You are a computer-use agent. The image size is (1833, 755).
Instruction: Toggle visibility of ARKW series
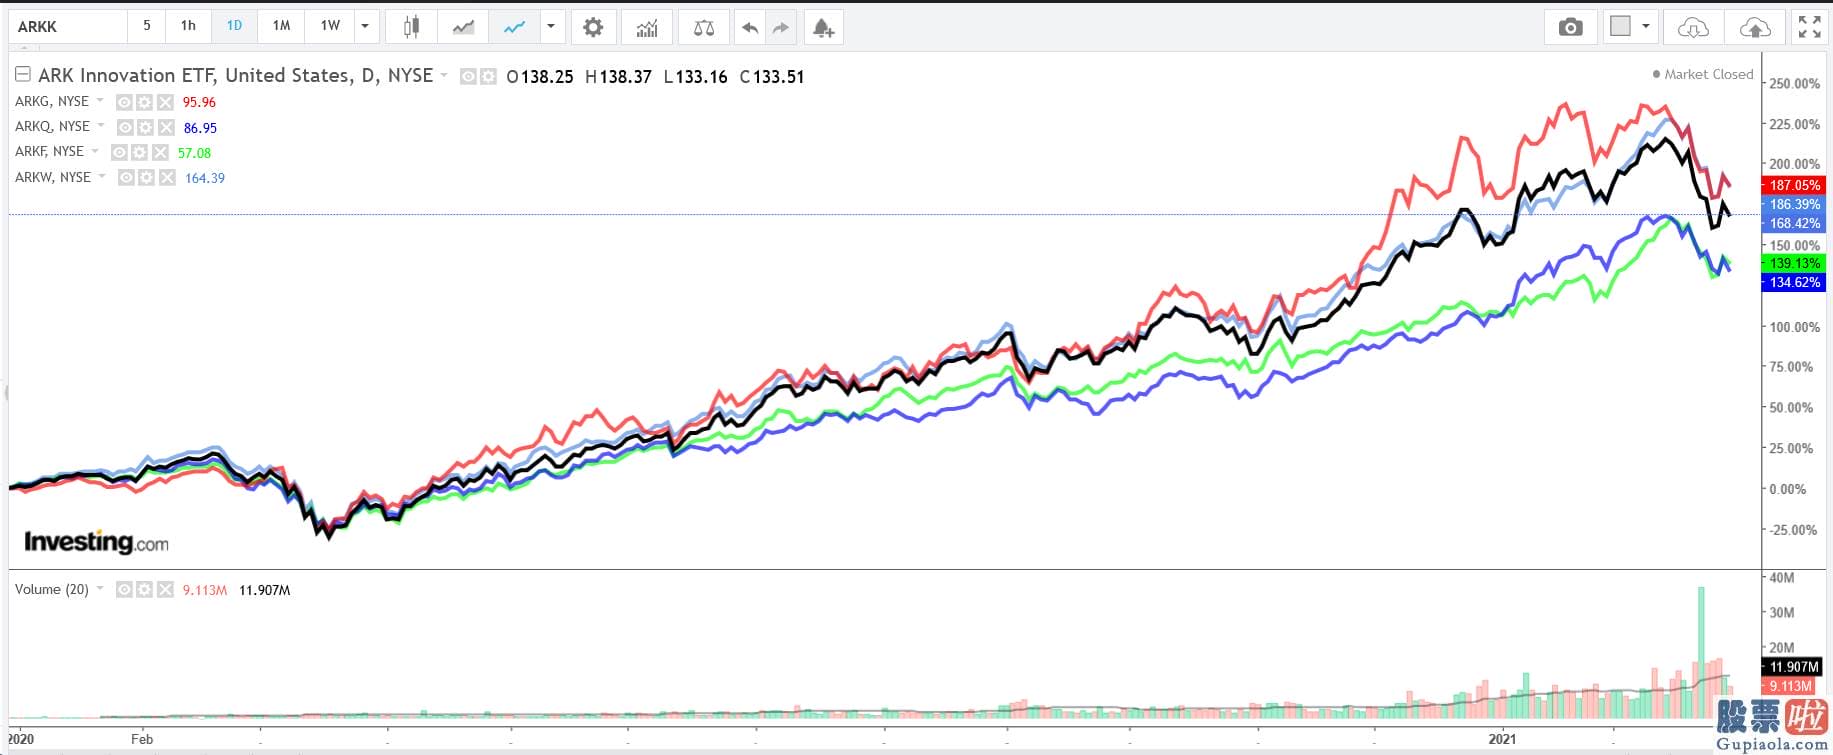pyautogui.click(x=127, y=178)
